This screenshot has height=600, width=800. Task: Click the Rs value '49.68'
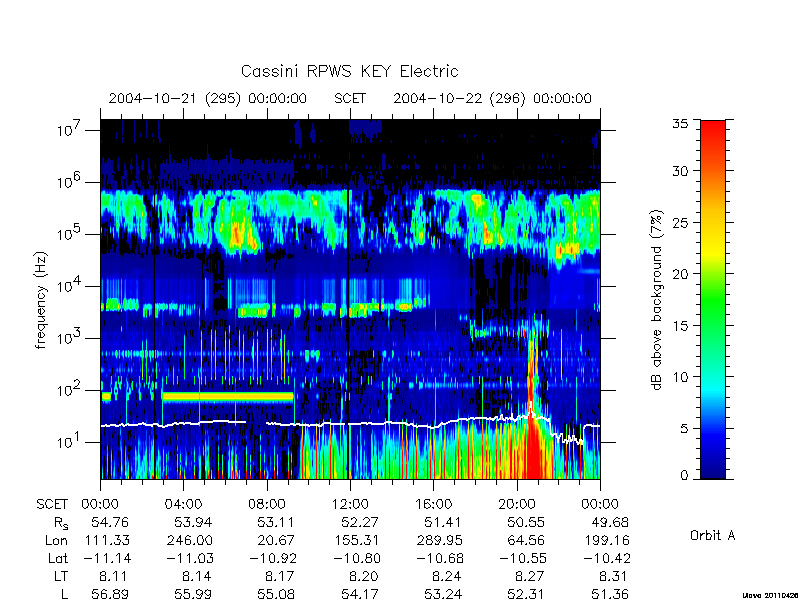pyautogui.click(x=610, y=522)
